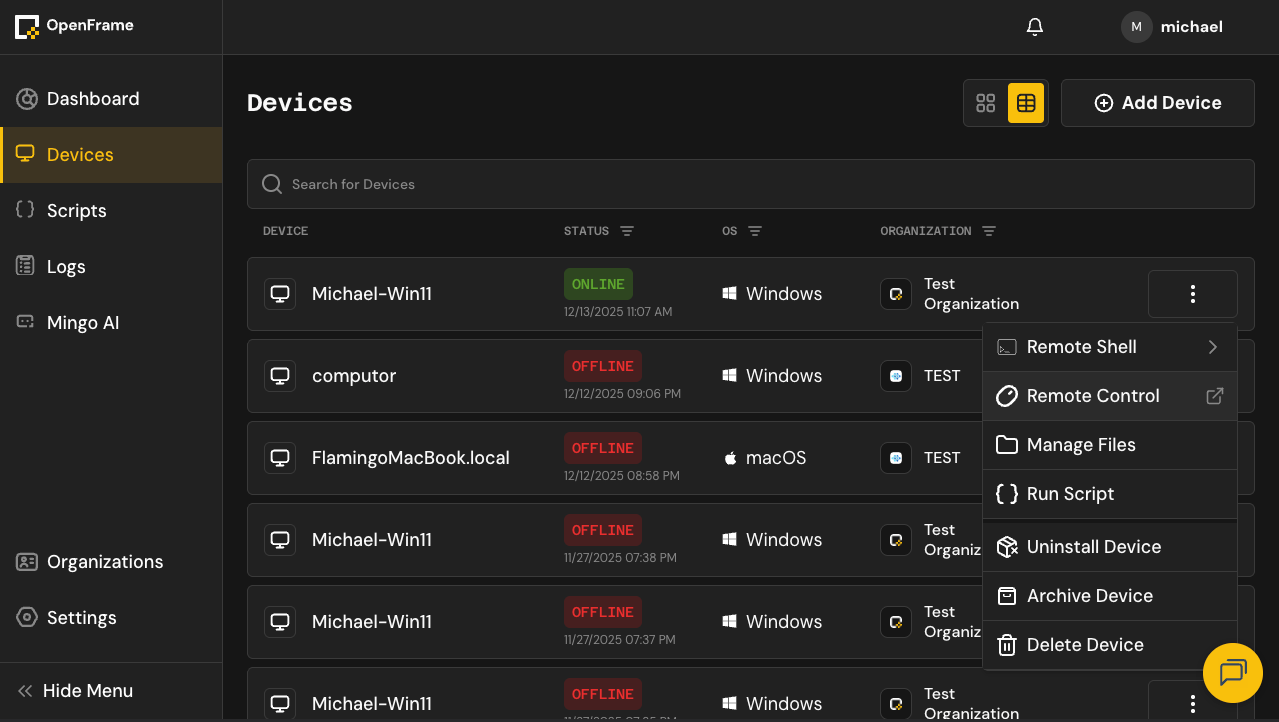This screenshot has width=1279, height=722.
Task: Choose Run Script in context menu
Action: pos(1110,494)
